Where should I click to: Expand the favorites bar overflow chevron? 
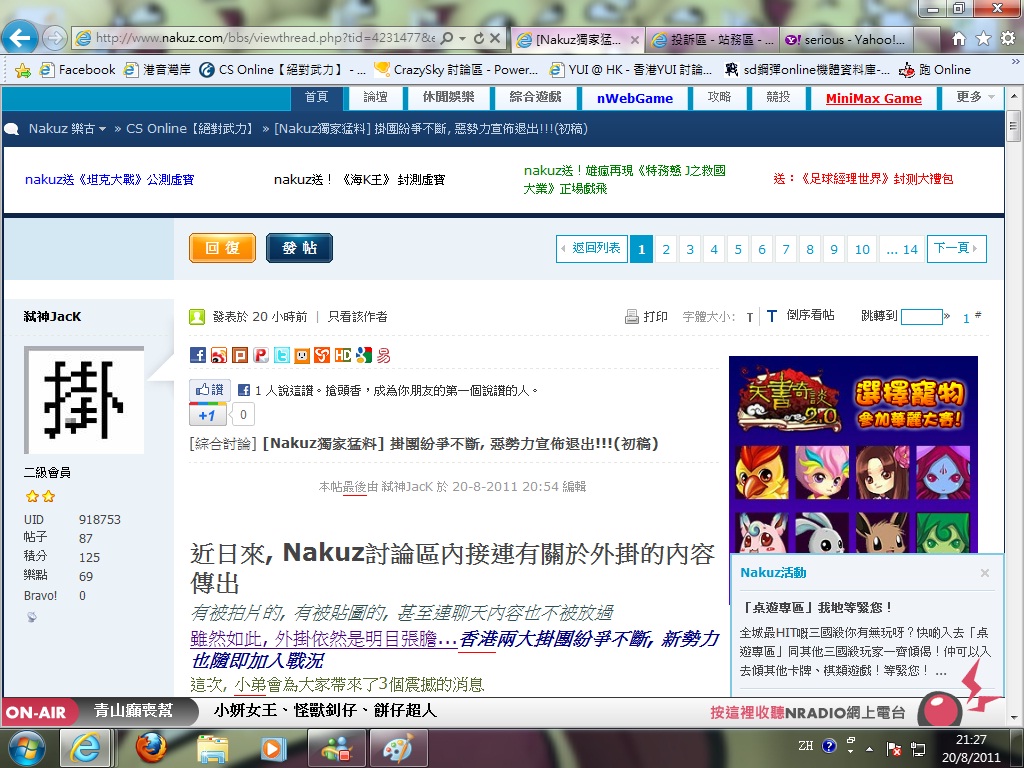pos(1015,63)
